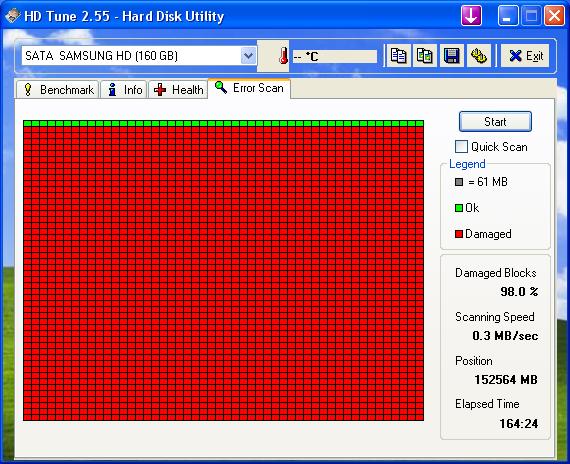Select the SATA SAMSUNG HD drive combo box
Viewport: 570px width, 464px height.
pos(139,56)
